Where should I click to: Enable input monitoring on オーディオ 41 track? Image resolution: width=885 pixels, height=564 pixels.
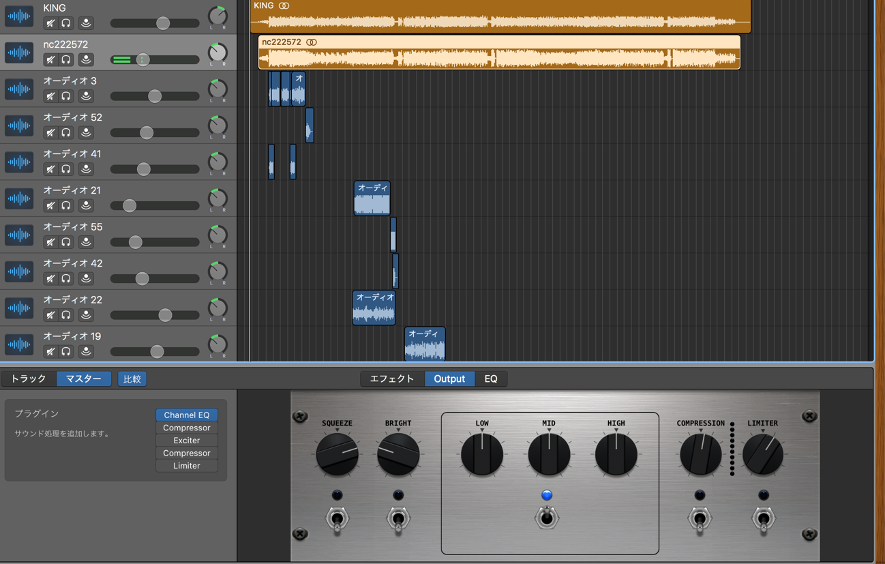tap(86, 169)
